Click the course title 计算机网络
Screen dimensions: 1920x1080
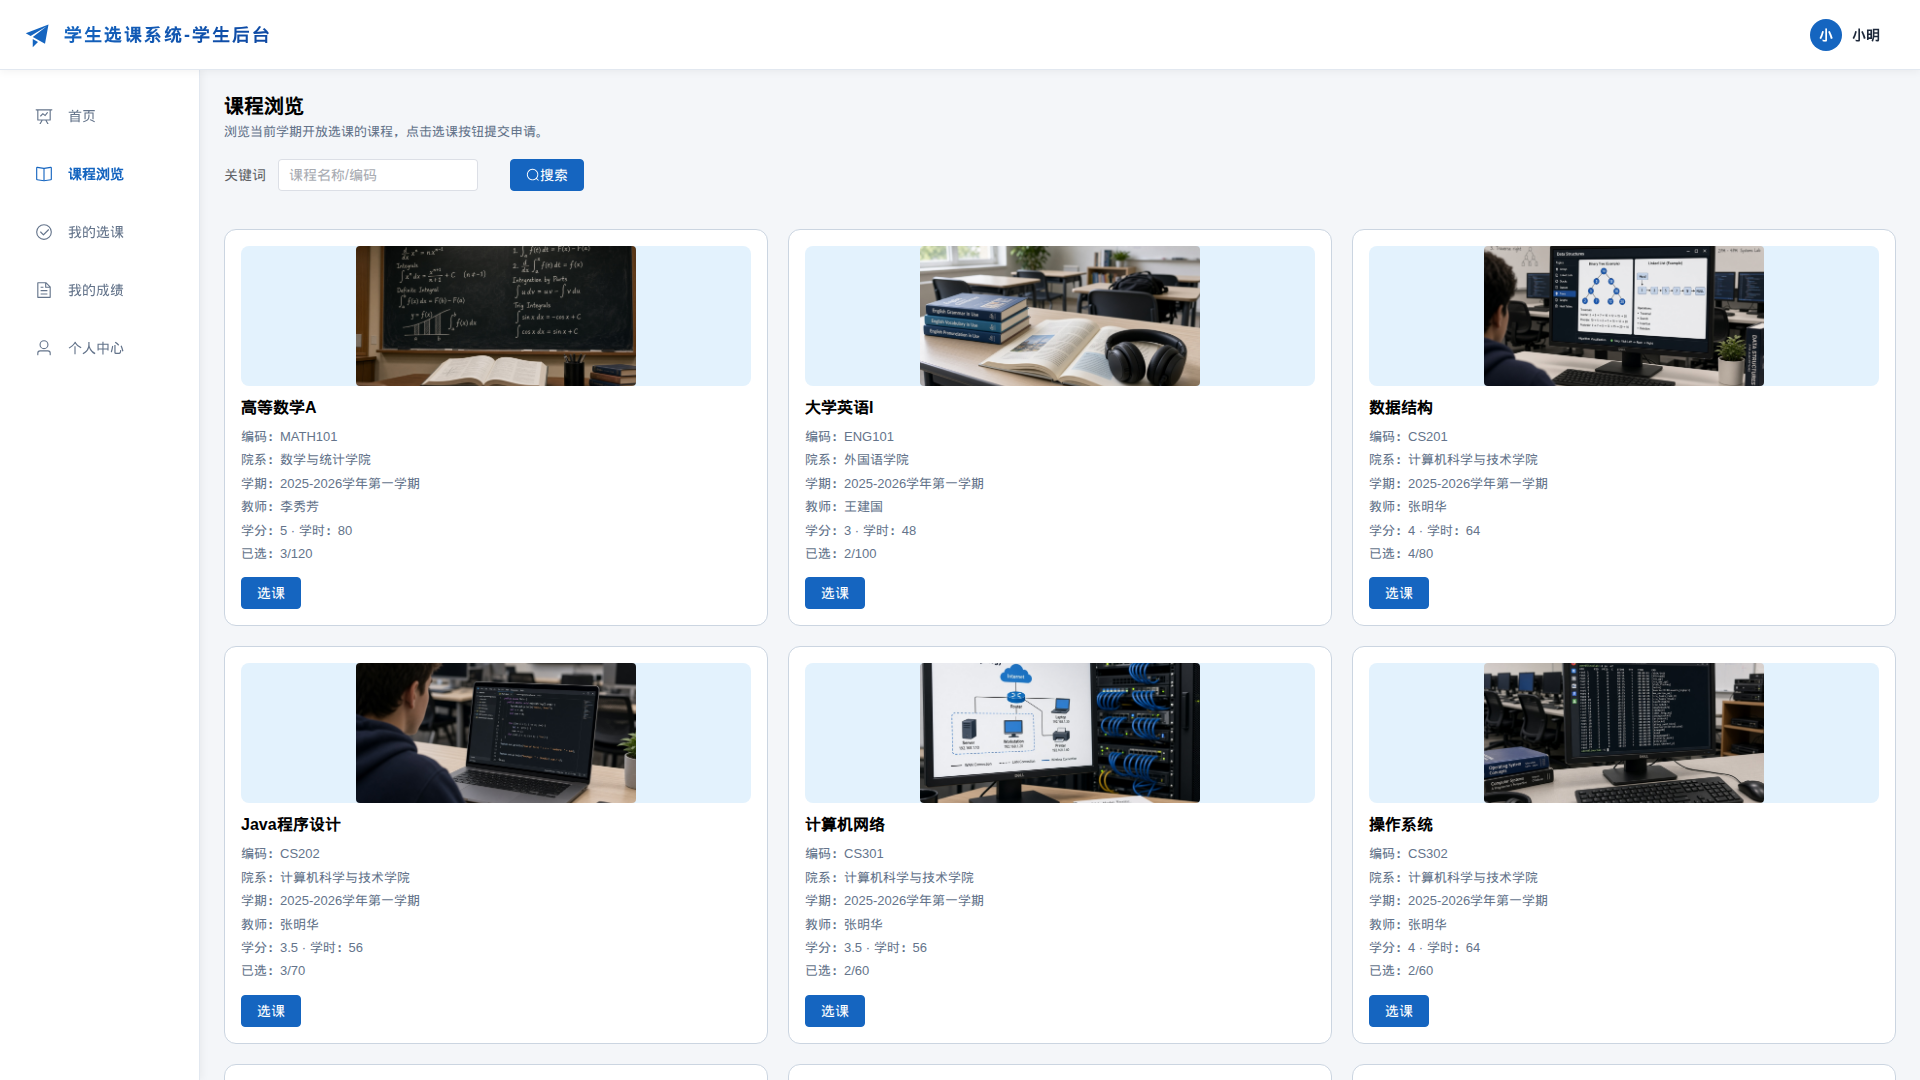pyautogui.click(x=845, y=824)
